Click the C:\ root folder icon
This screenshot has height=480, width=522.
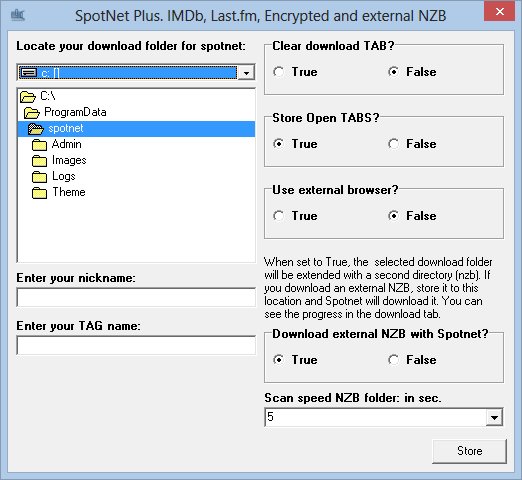tap(27, 97)
